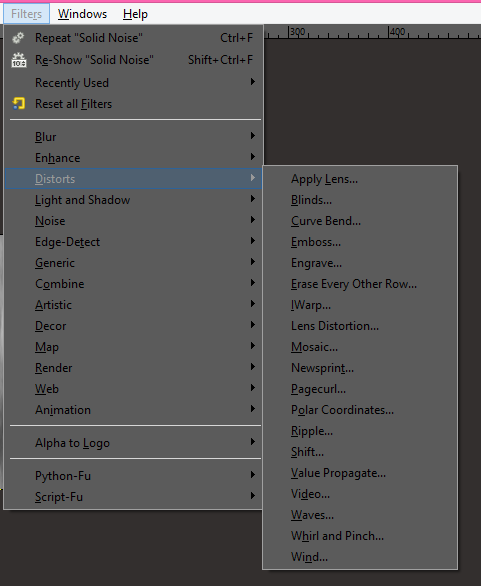This screenshot has width=481, height=586.
Task: Choose Apply Lens... filter
Action: click(x=360, y=179)
